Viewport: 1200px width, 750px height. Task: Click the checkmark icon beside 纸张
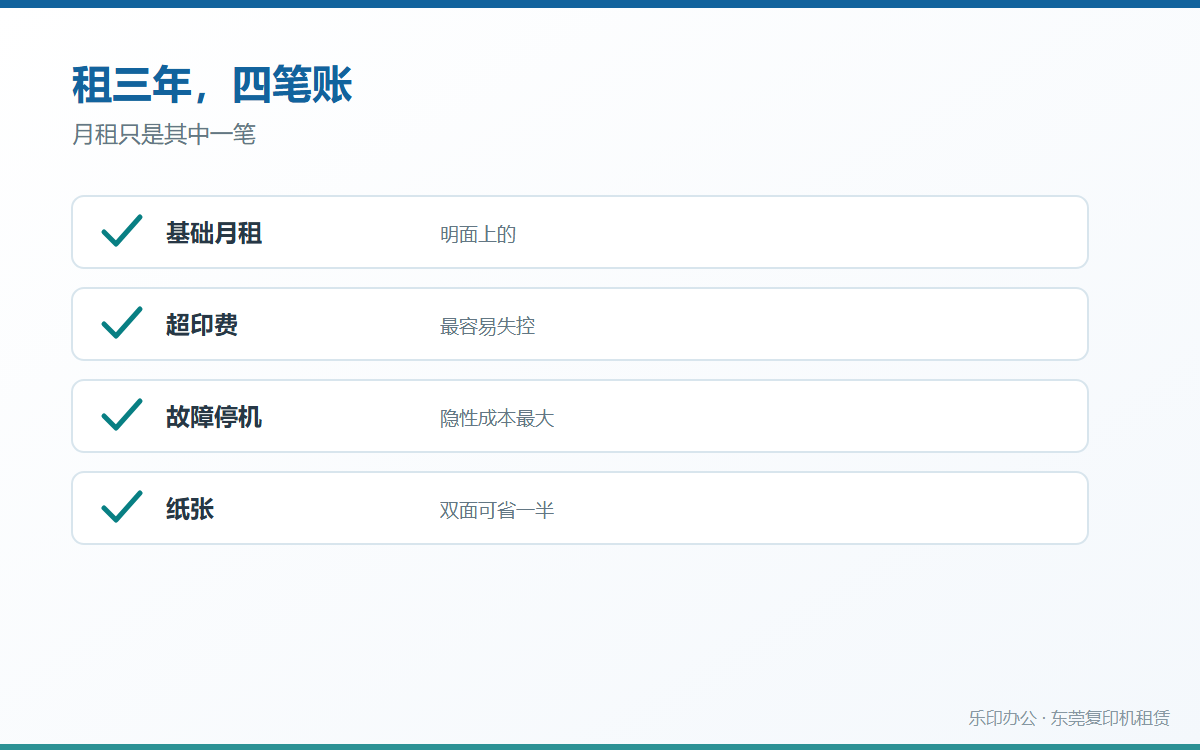coord(122,507)
